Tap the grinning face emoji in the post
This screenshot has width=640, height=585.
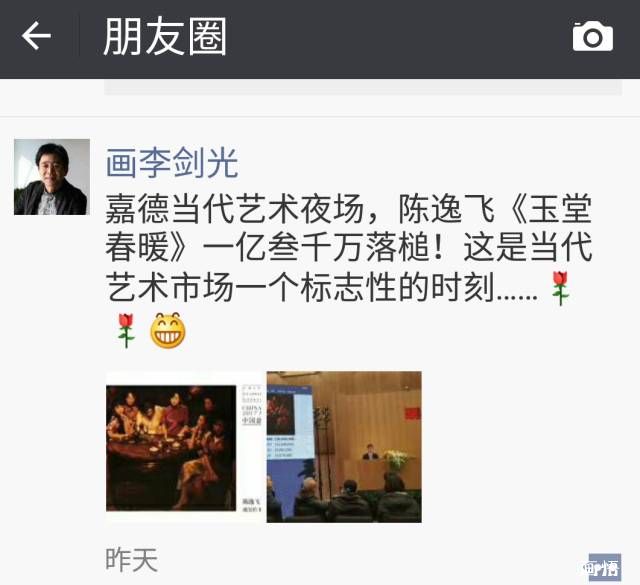point(168,331)
